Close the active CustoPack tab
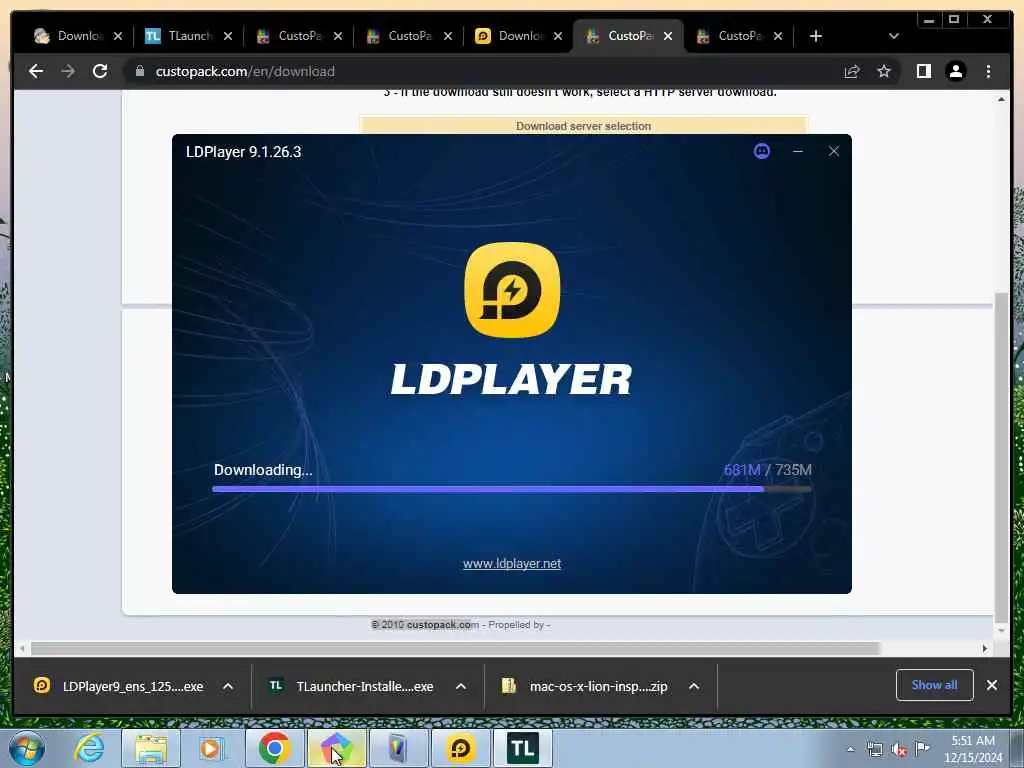Image resolution: width=1024 pixels, height=768 pixels. pyautogui.click(x=668, y=36)
